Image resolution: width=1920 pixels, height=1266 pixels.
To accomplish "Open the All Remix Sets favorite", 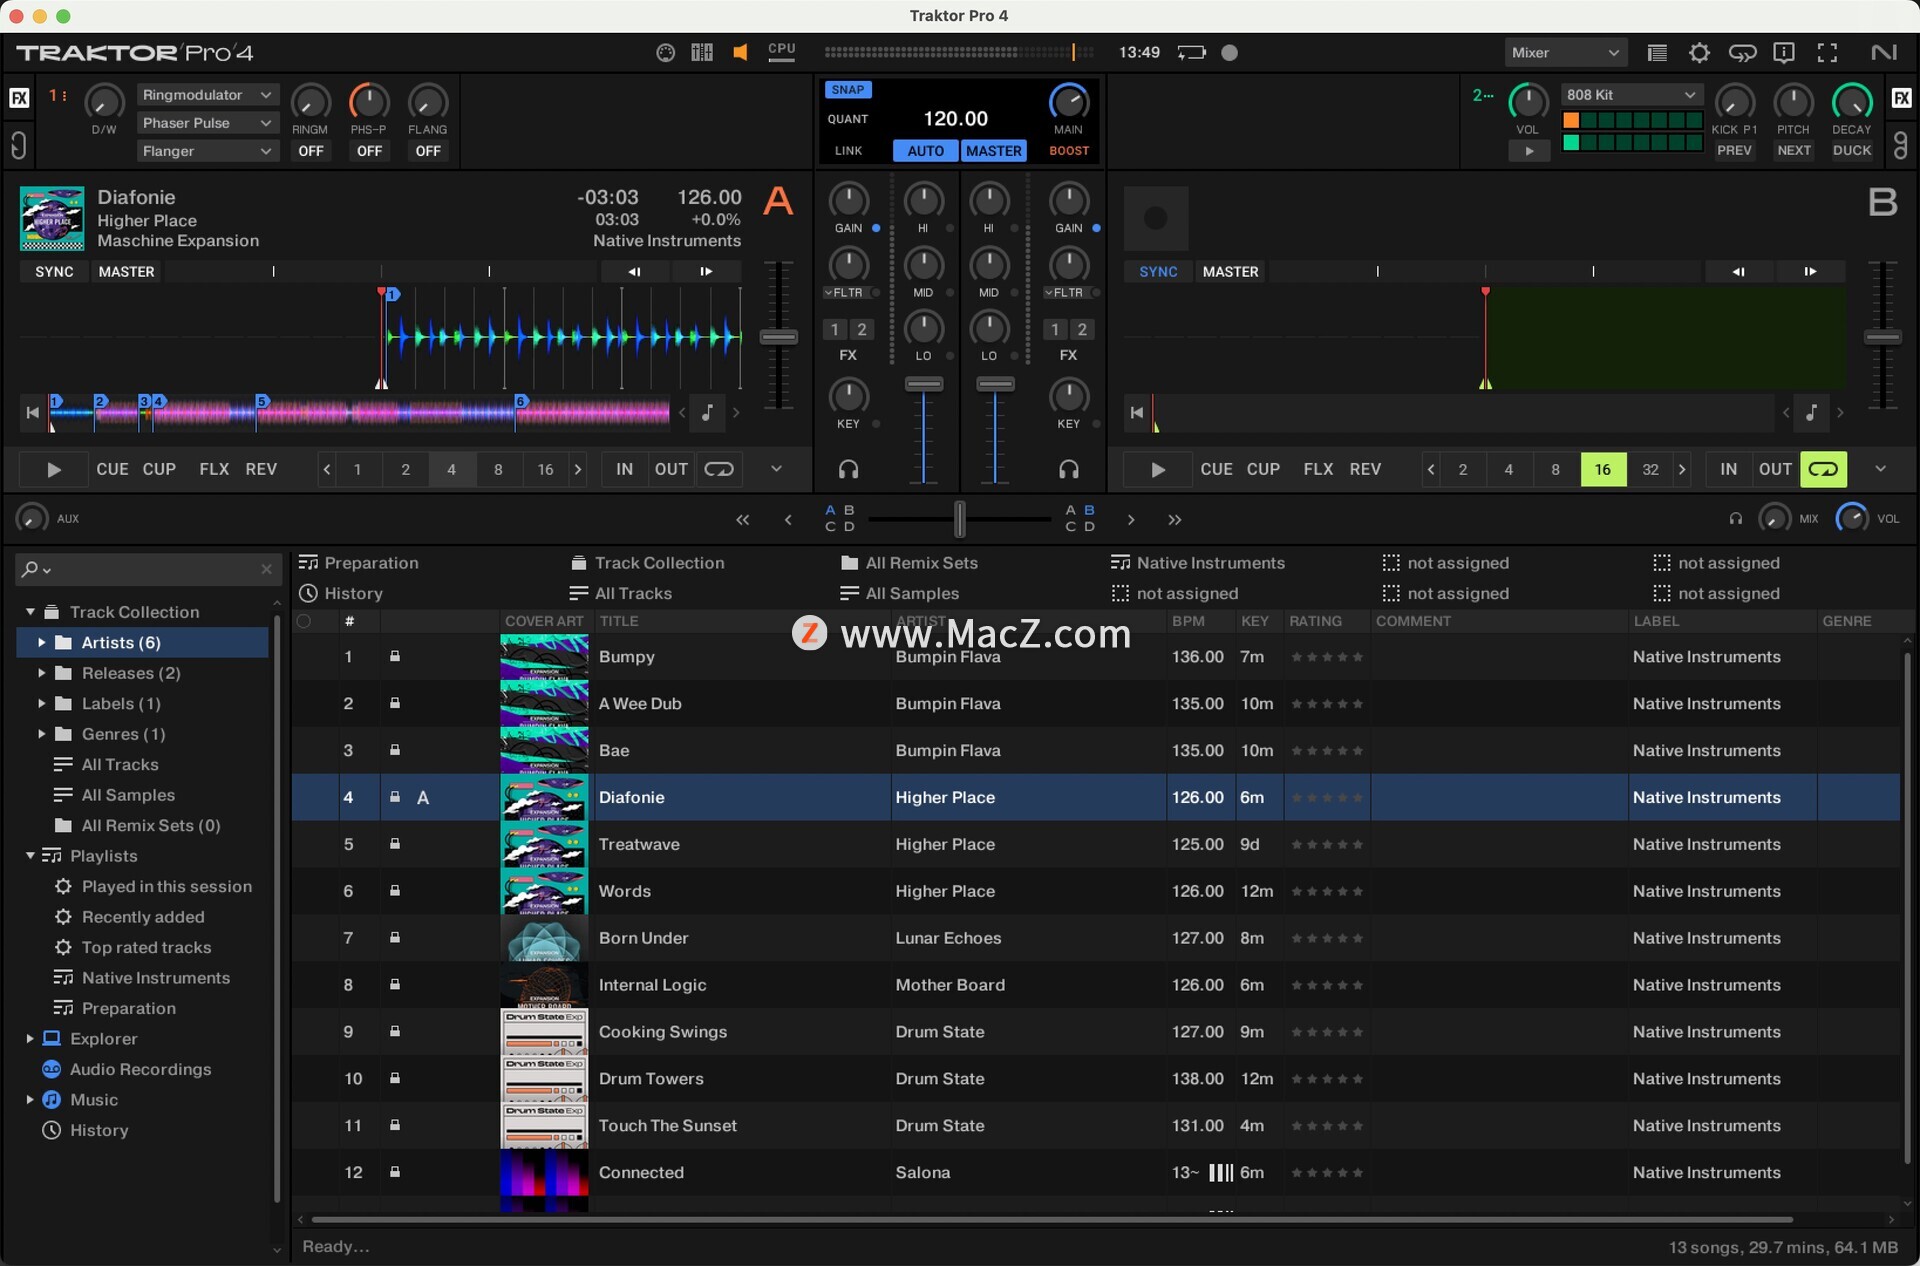I will pos(909,563).
